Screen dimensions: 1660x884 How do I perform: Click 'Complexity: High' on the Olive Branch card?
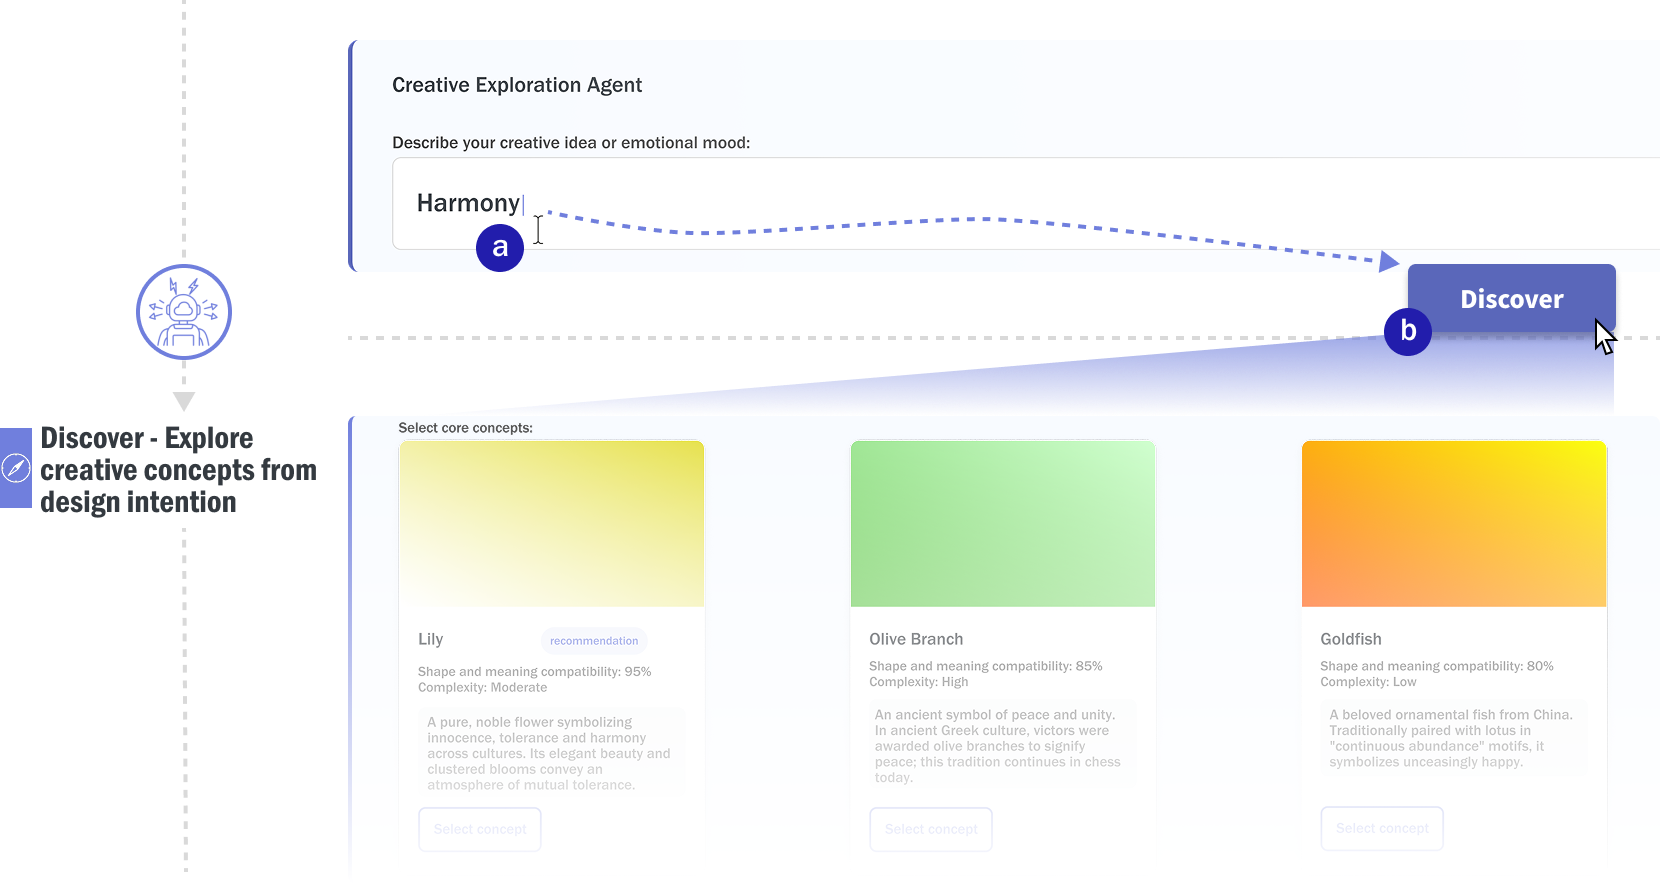click(x=919, y=682)
